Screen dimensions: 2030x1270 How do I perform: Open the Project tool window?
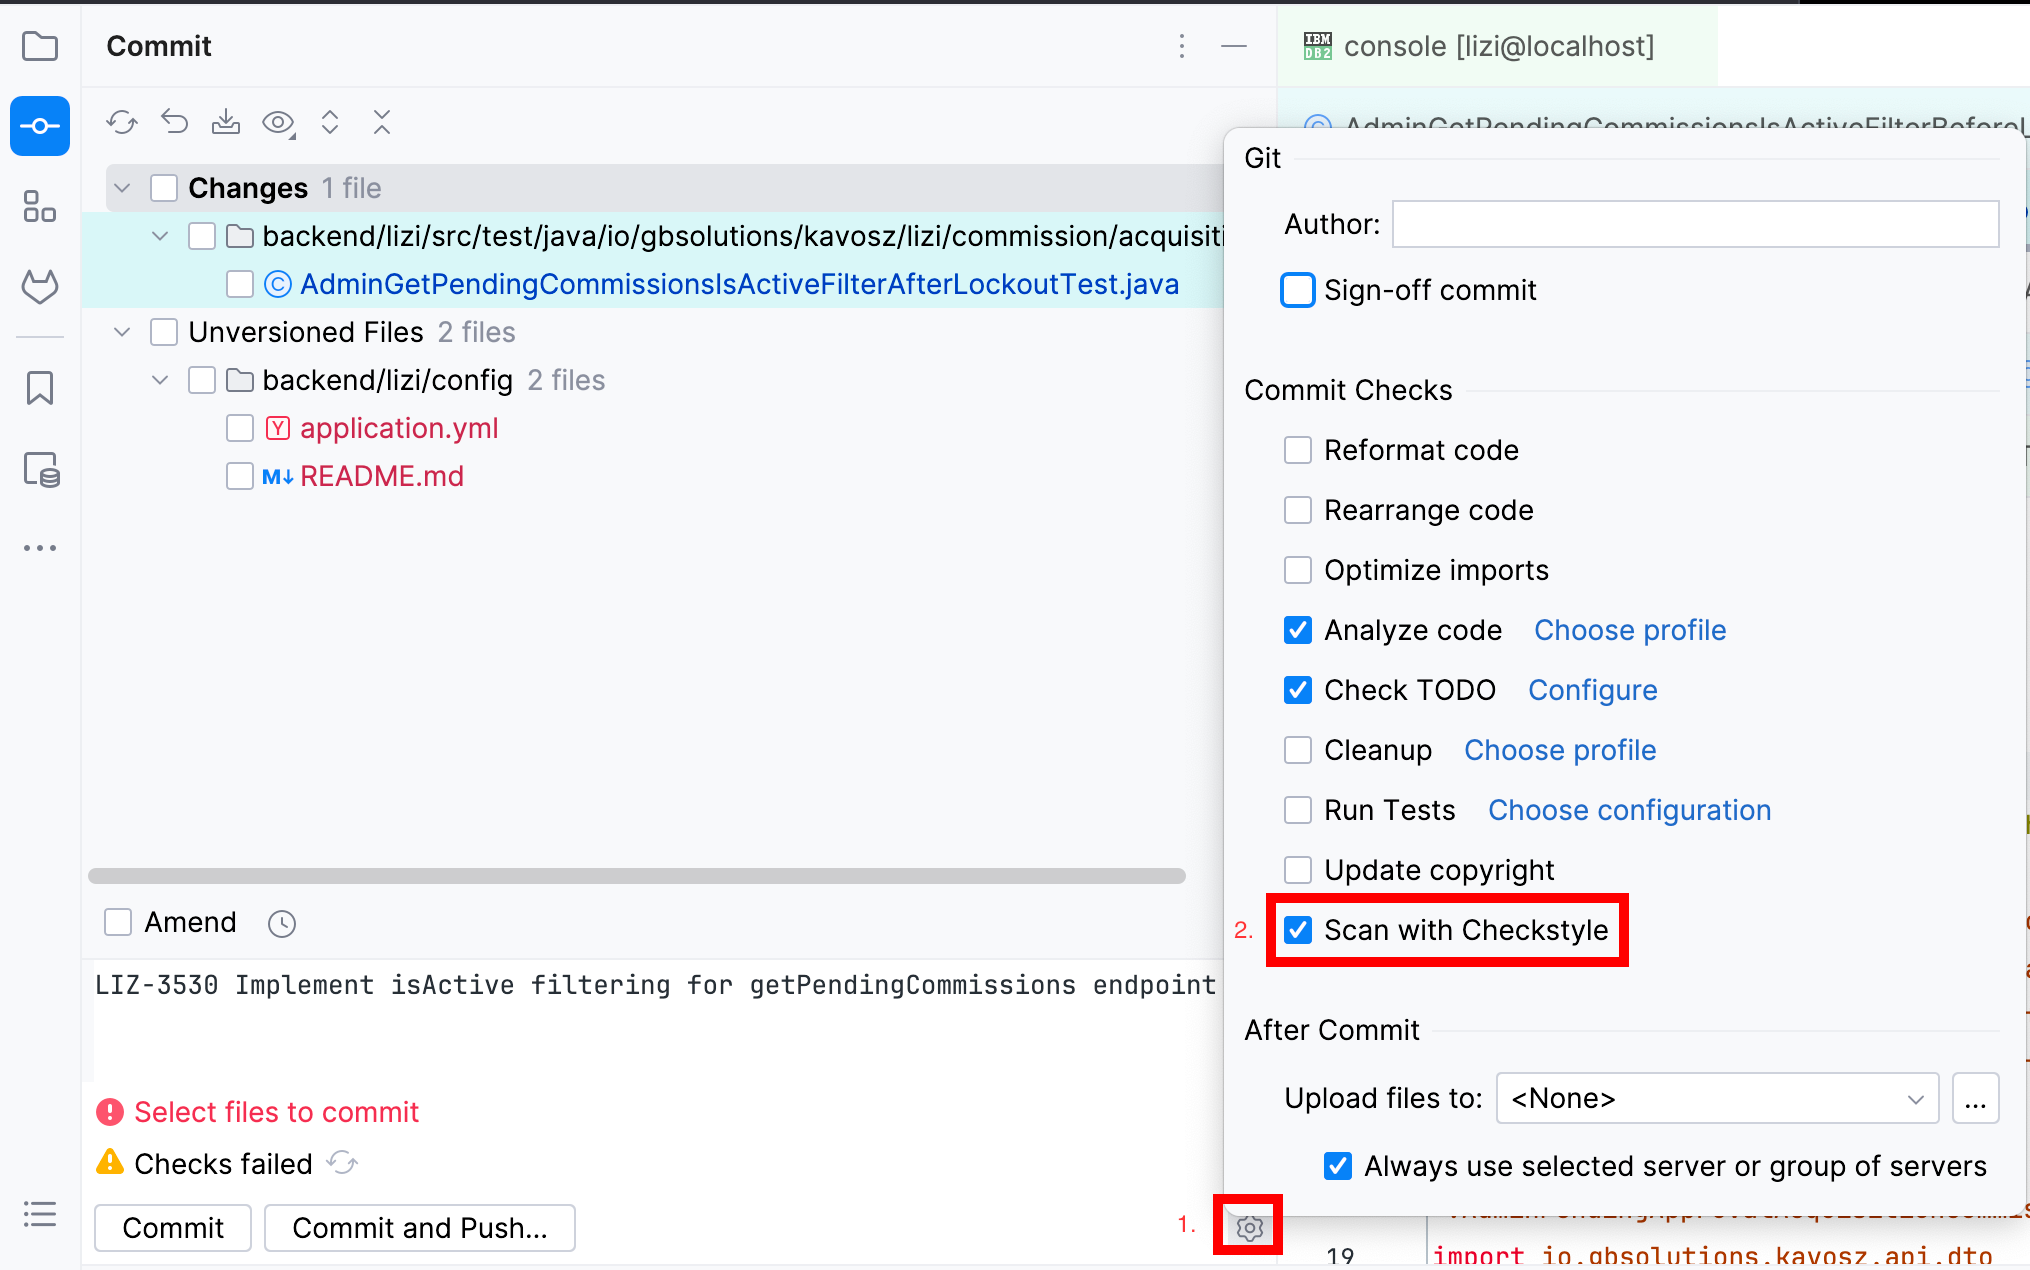40,47
